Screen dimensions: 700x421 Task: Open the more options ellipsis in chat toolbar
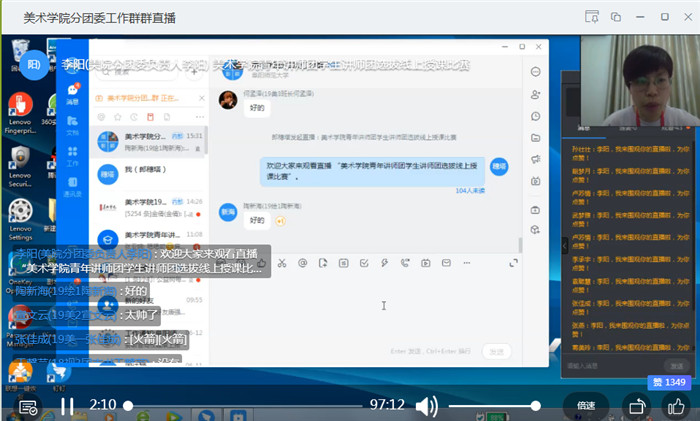(x=465, y=263)
